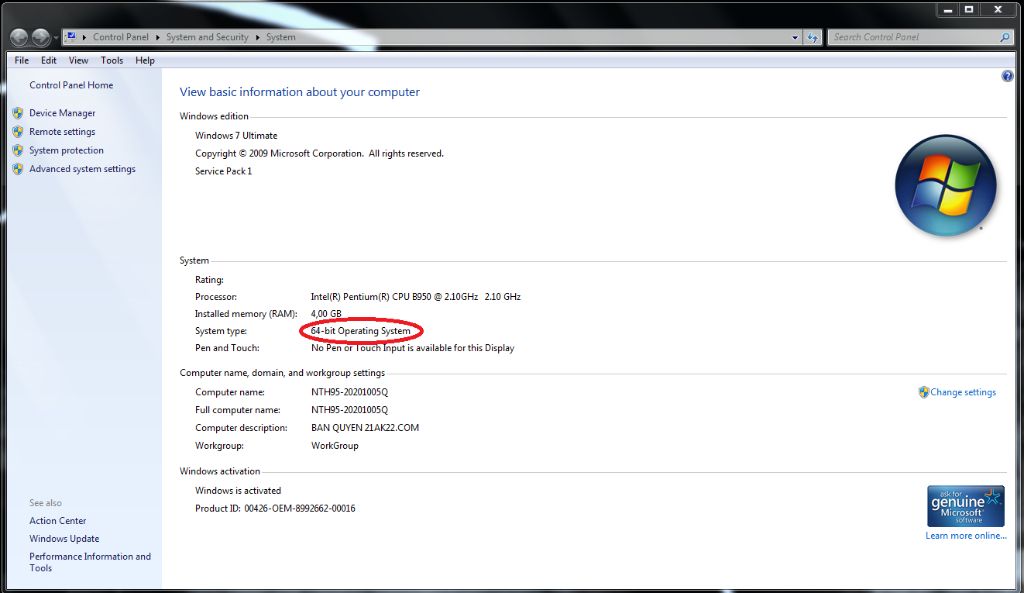Screen dimensions: 1024x593
Task: Open address bar history dropdown
Action: click(795, 37)
